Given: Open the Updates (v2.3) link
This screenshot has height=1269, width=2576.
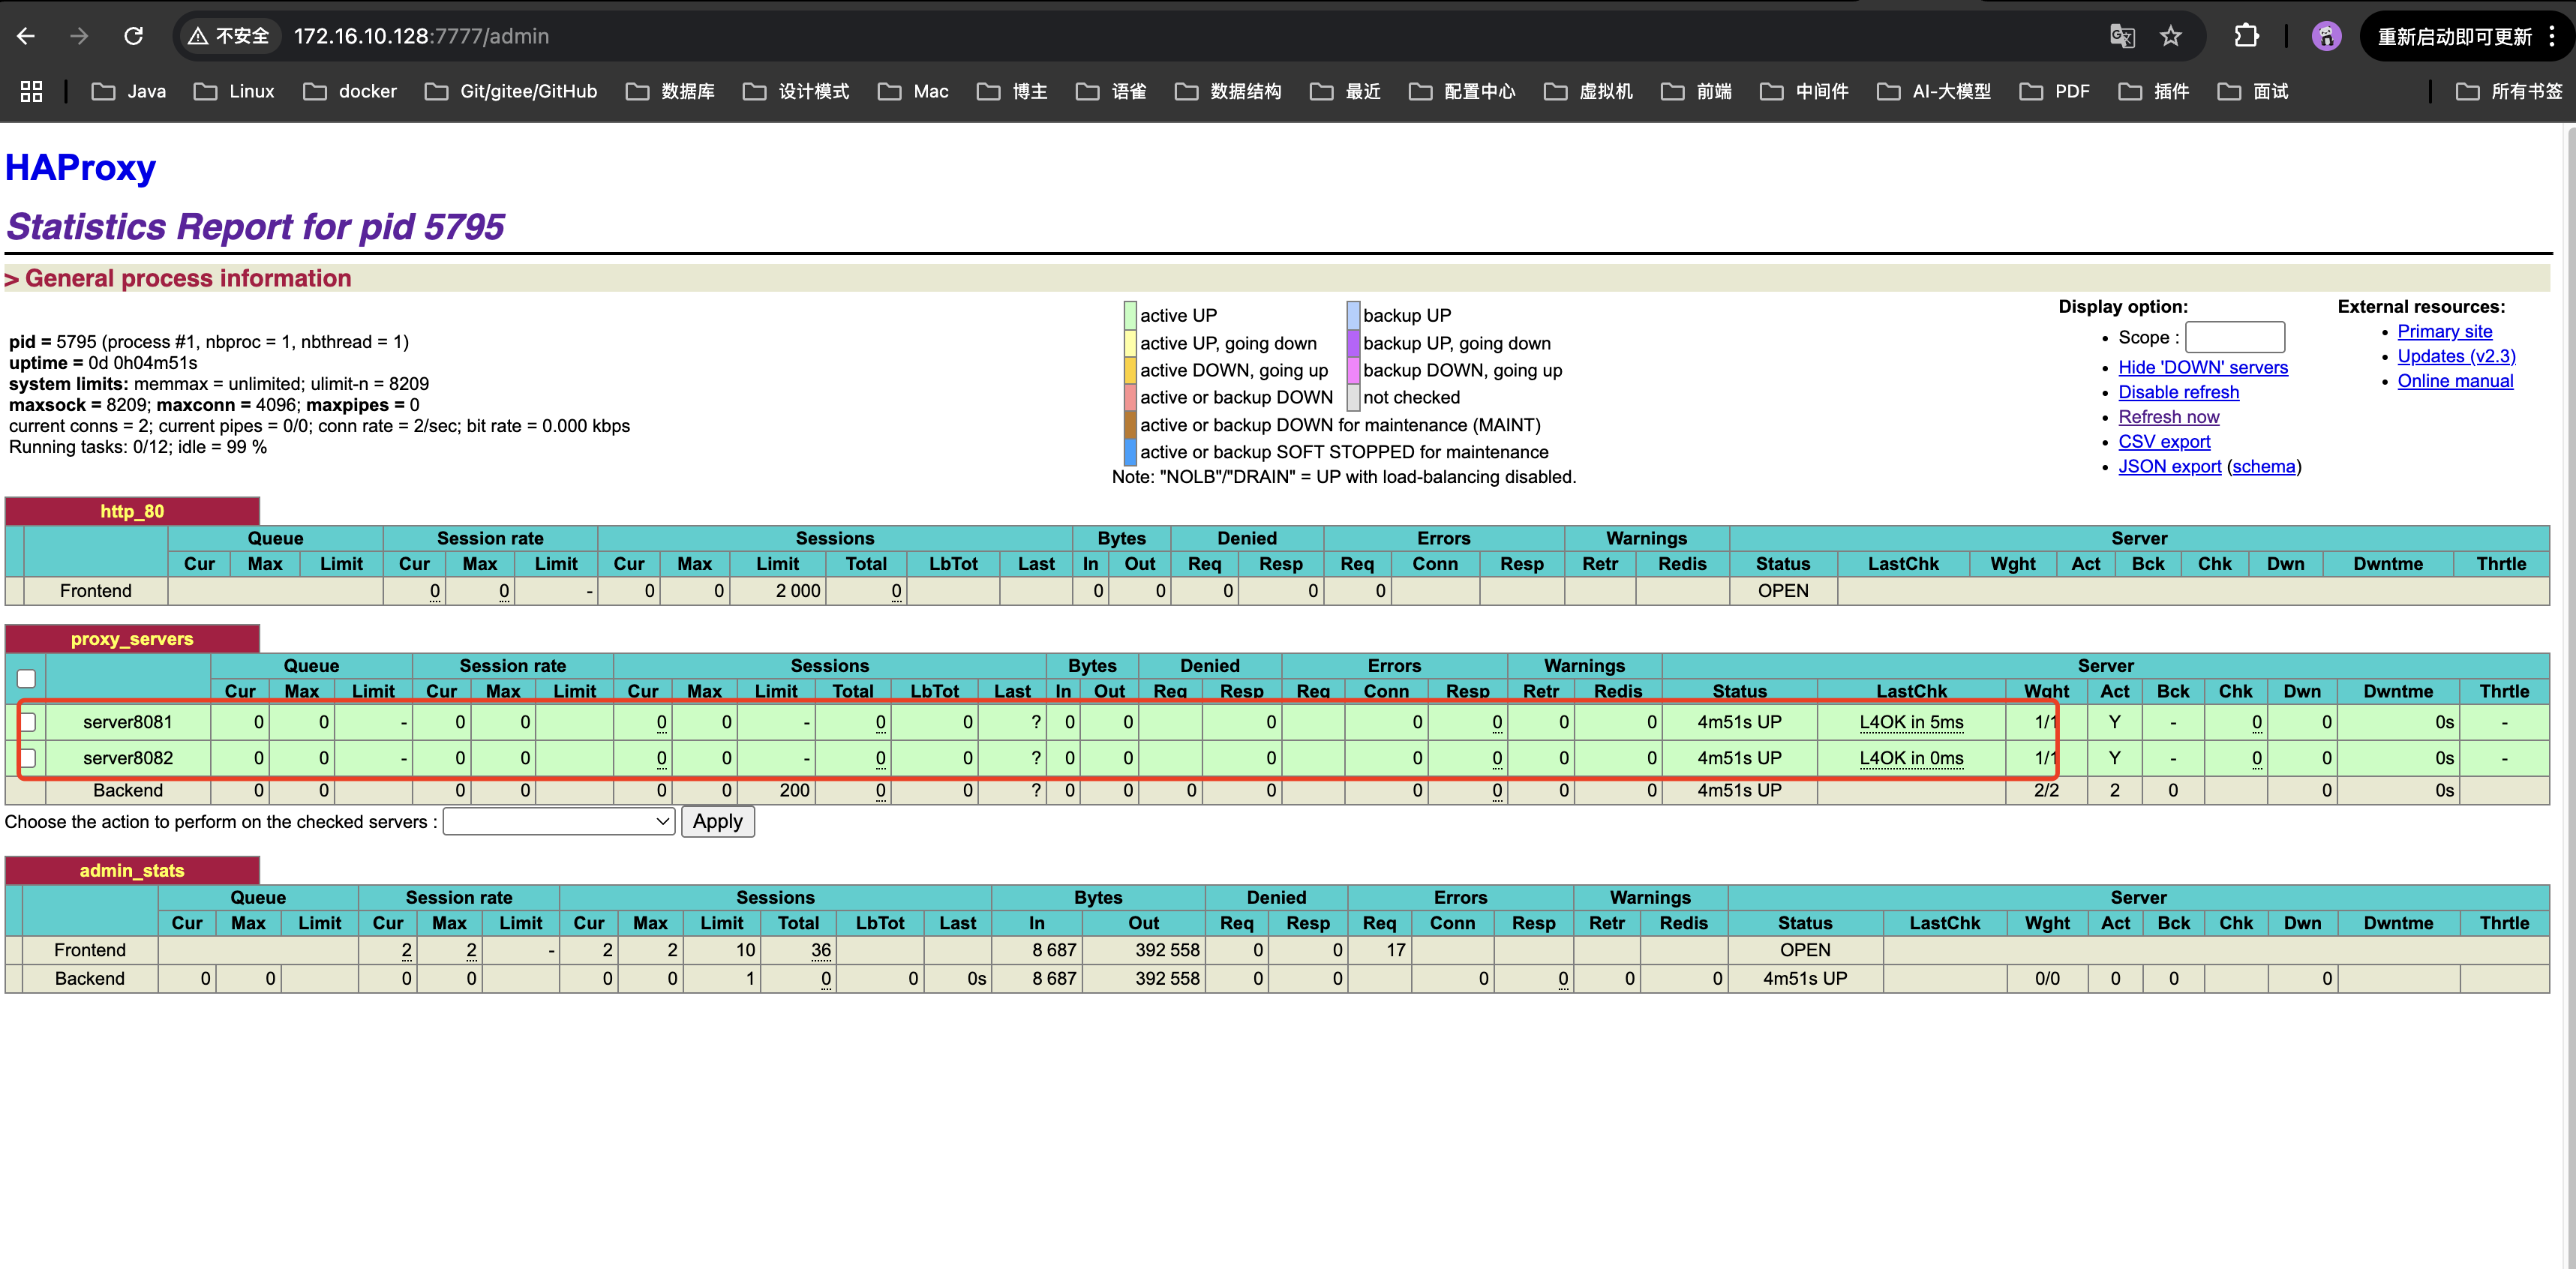Looking at the screenshot, I should pyautogui.click(x=2456, y=356).
